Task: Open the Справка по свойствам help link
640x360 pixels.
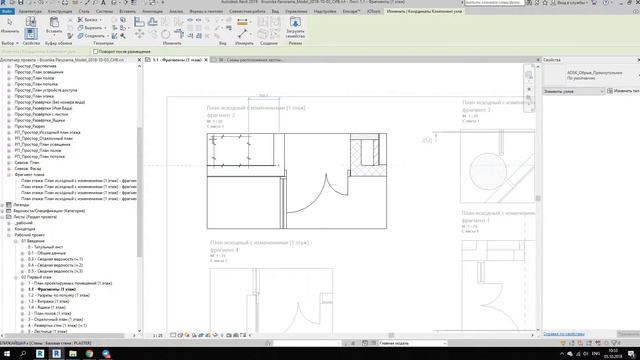Action: click(x=564, y=334)
